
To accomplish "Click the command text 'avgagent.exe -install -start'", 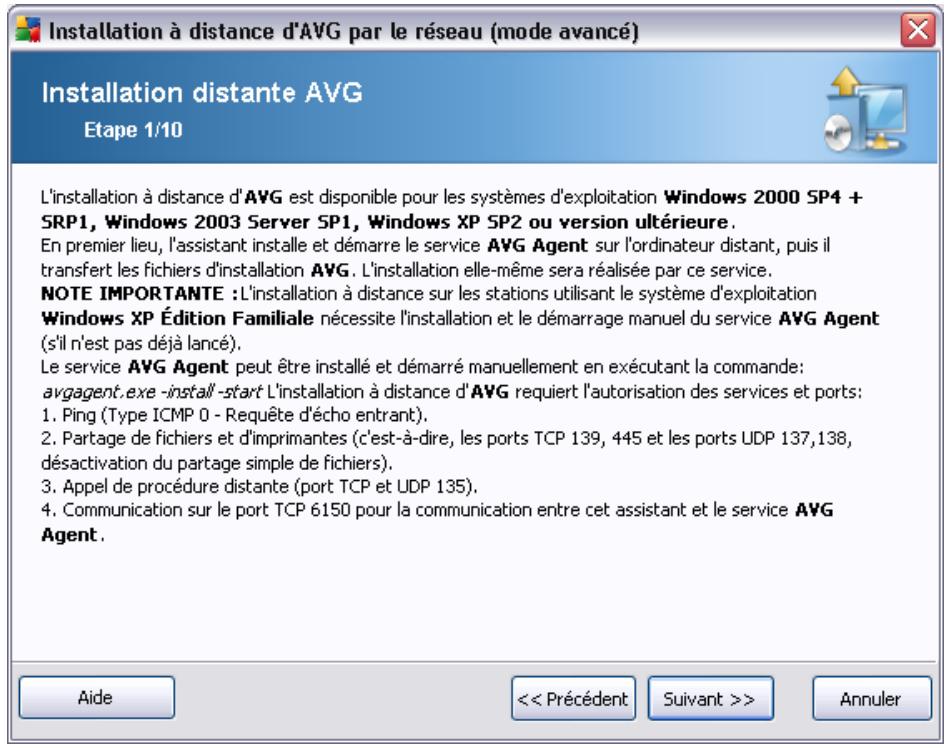I will point(152,392).
